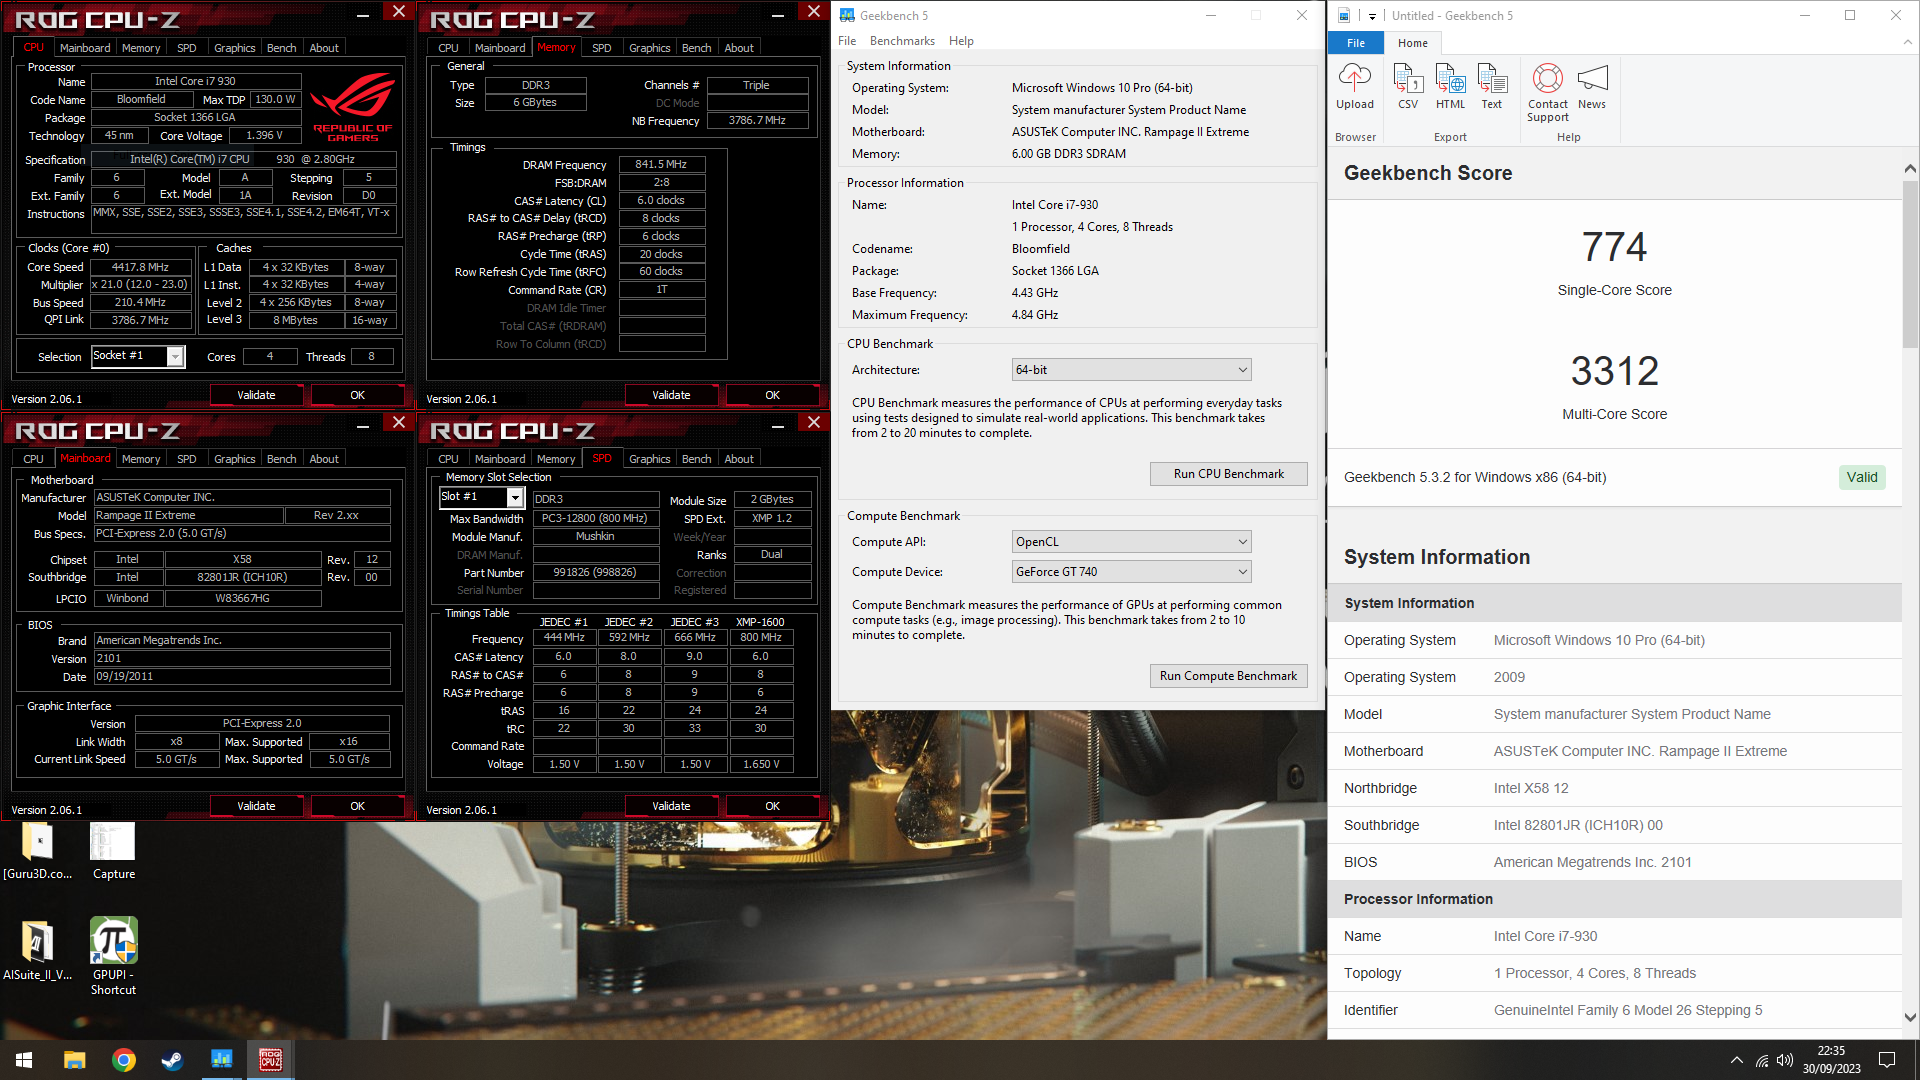Open Steam from taskbar
Viewport: 1920px width, 1080px height.
point(172,1060)
